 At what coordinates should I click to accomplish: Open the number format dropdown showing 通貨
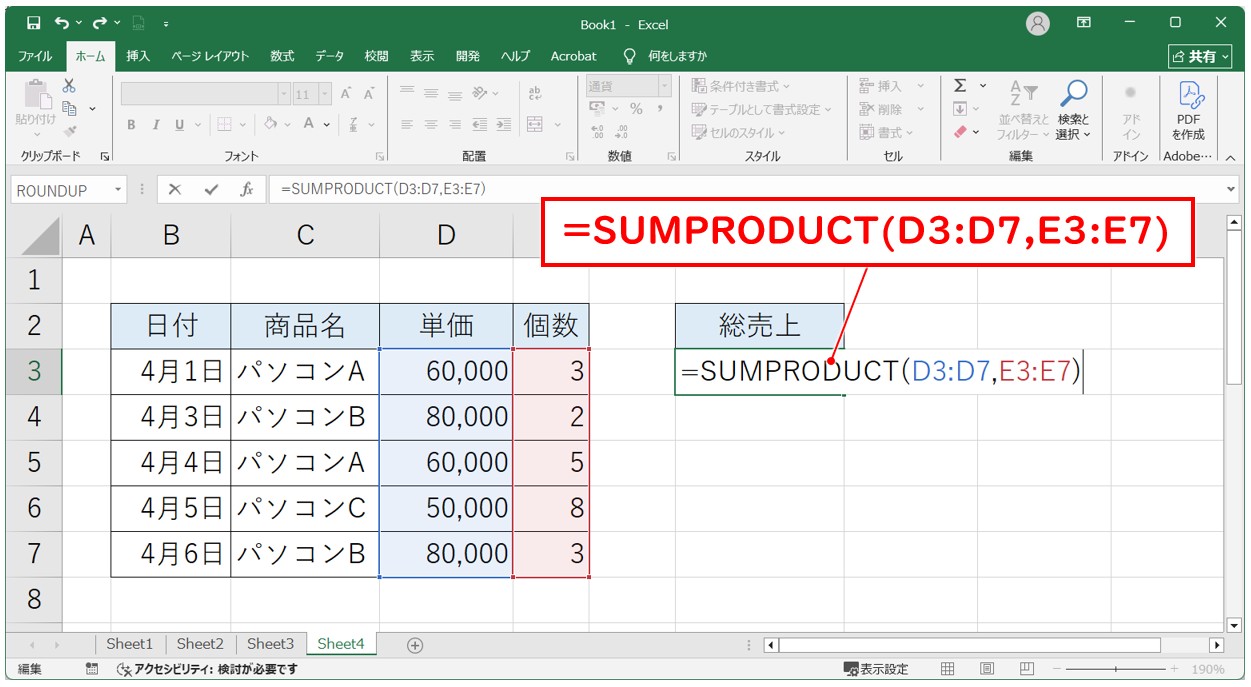click(663, 87)
